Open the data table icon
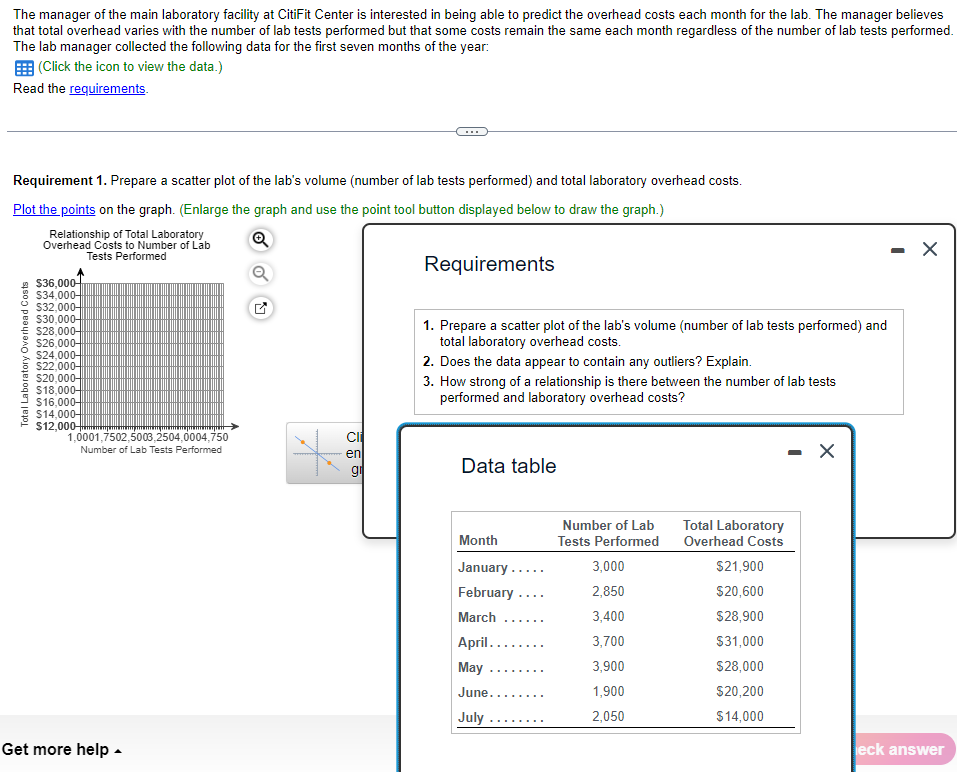 (24, 68)
